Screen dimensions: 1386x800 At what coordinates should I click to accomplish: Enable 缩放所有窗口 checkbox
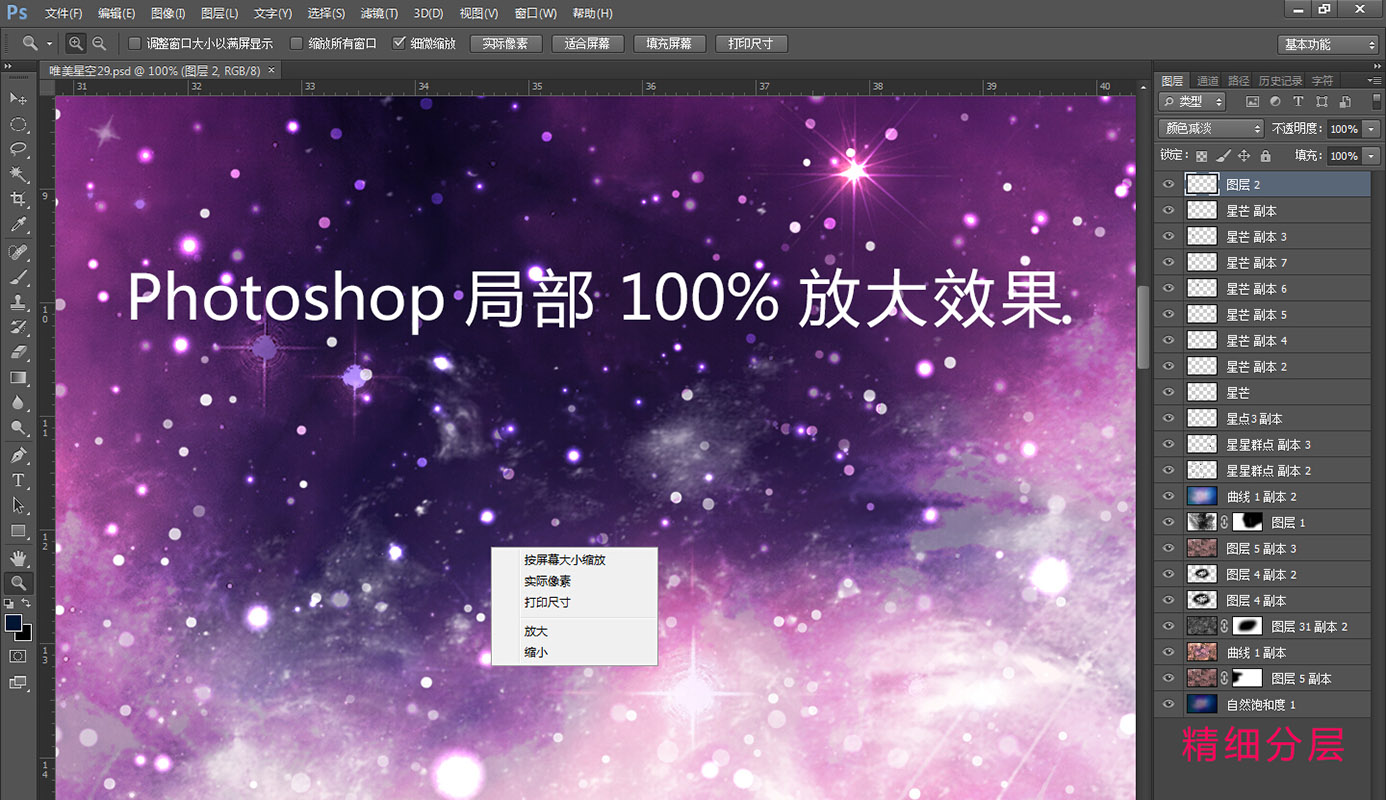coord(296,44)
